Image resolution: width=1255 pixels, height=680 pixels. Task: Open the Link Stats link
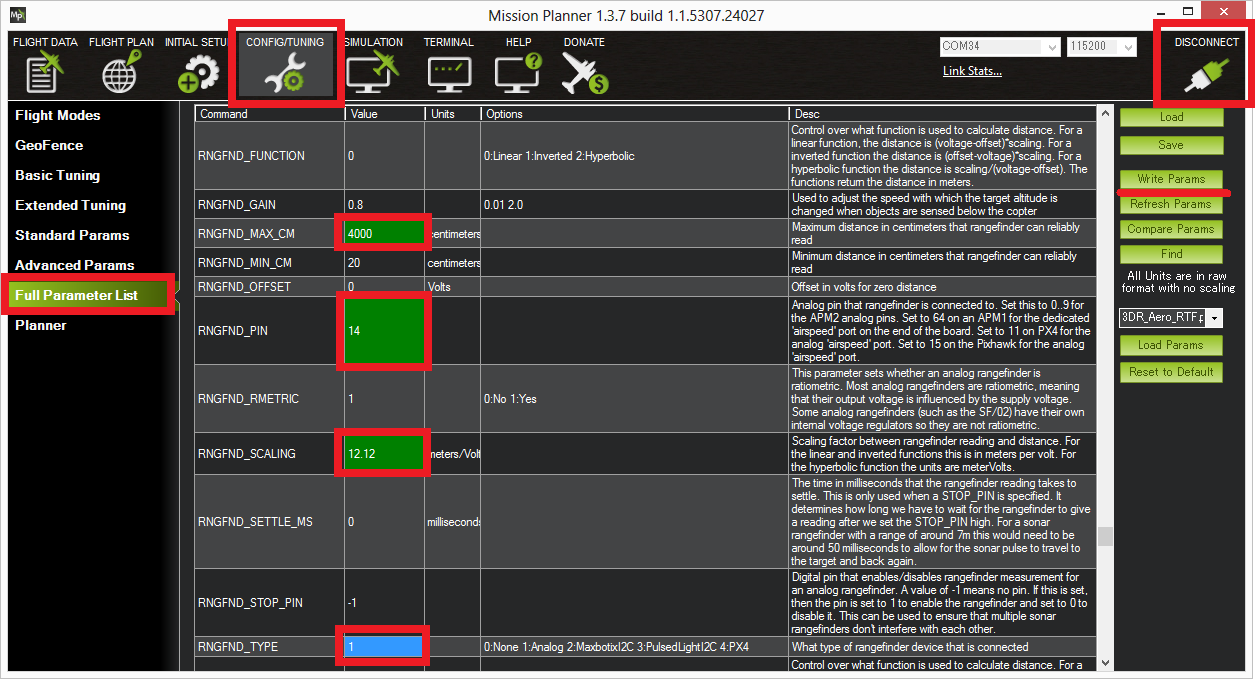tap(972, 71)
